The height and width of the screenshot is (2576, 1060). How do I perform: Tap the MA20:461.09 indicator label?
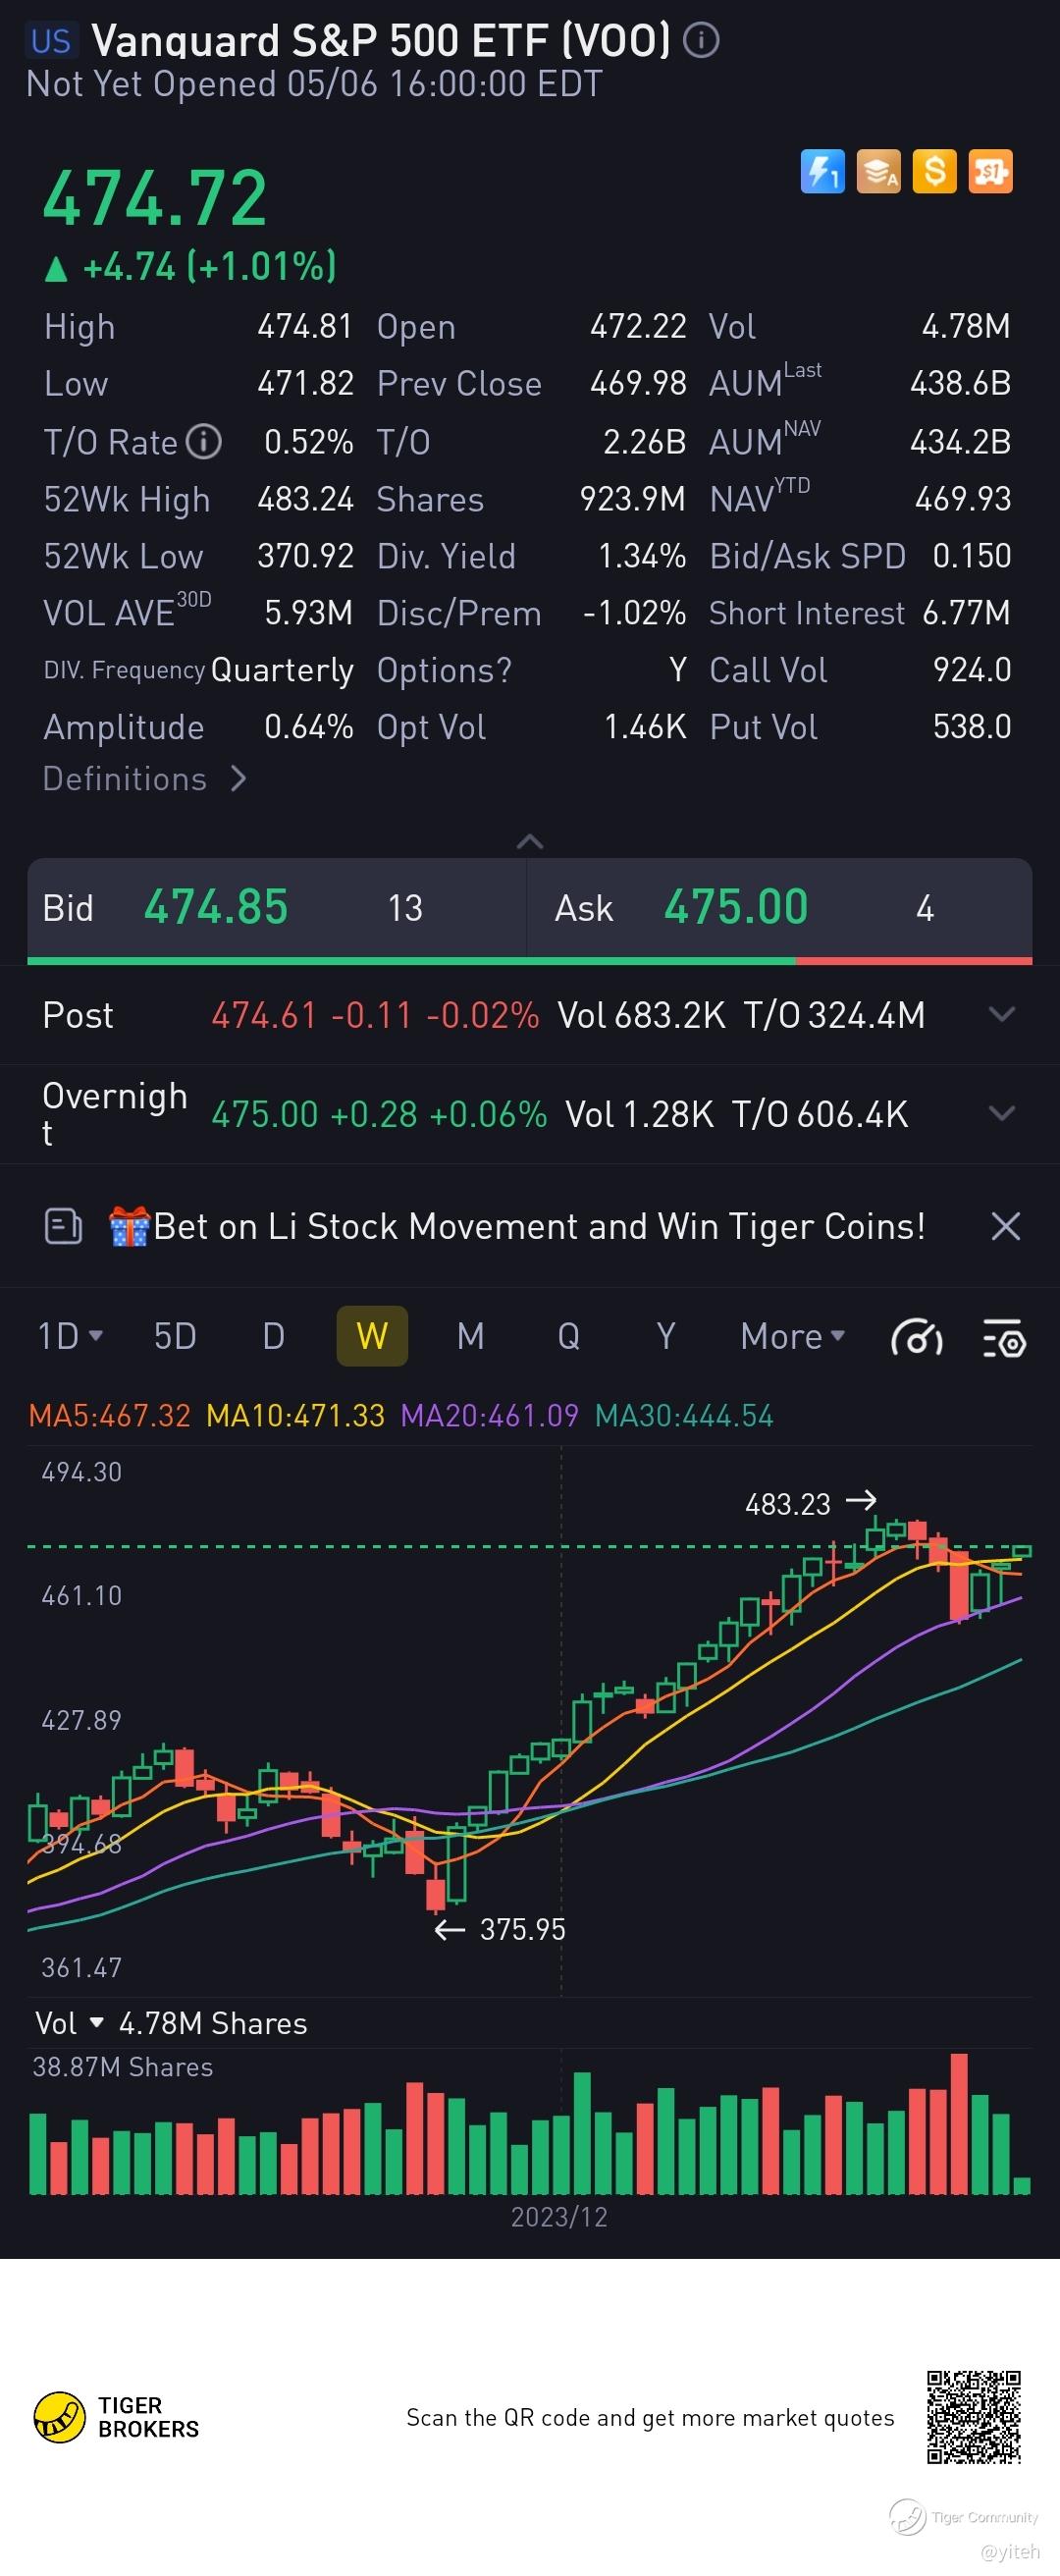489,1415
